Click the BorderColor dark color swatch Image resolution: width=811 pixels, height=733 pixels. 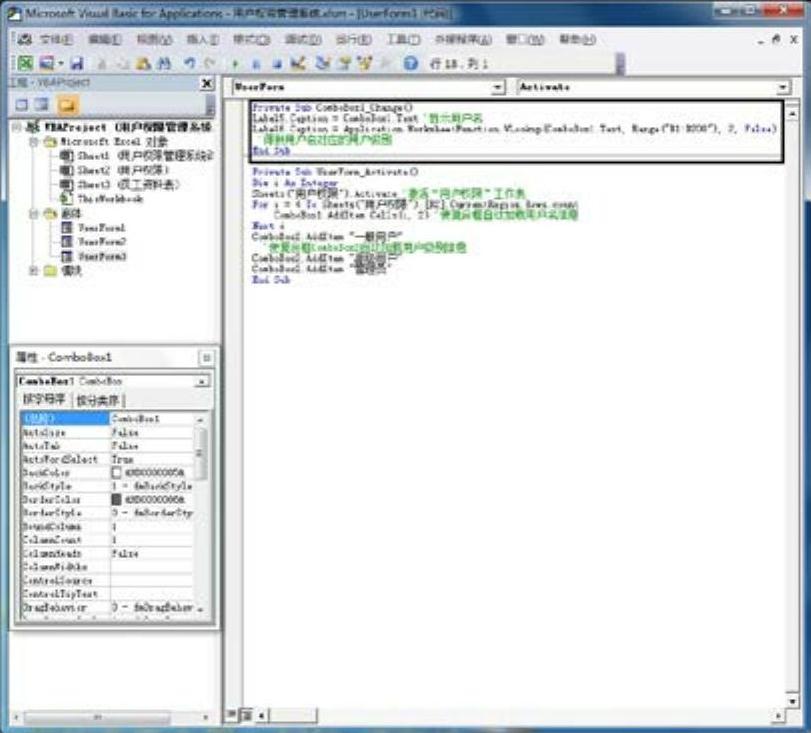pos(117,500)
